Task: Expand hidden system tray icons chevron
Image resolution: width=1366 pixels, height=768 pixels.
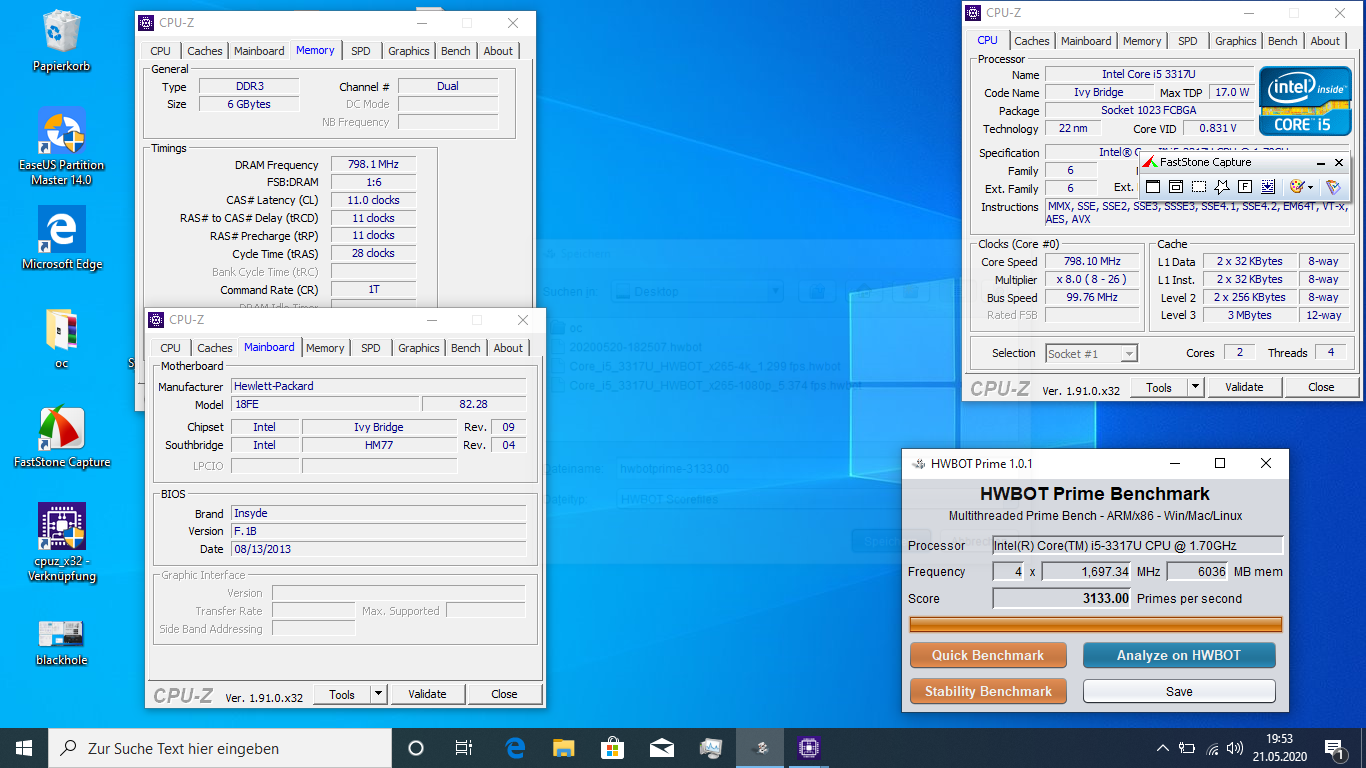Action: [1163, 748]
